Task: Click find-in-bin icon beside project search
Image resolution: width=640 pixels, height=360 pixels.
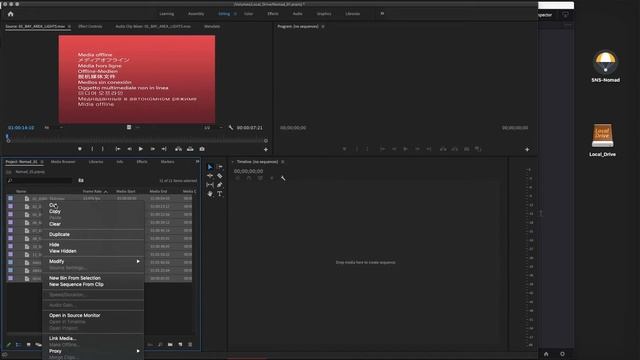Action: coord(81,180)
